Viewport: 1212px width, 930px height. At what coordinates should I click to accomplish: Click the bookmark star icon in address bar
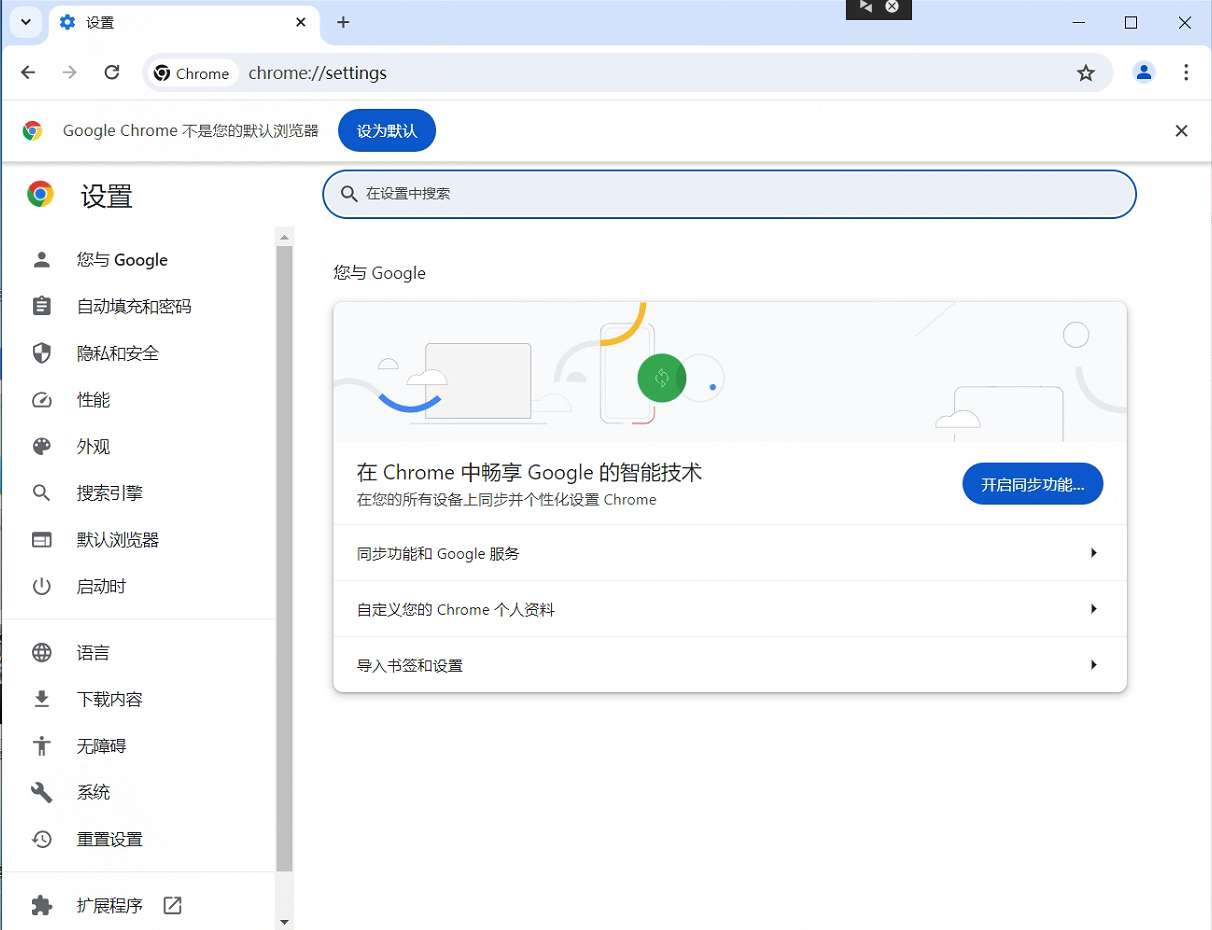pyautogui.click(x=1086, y=73)
